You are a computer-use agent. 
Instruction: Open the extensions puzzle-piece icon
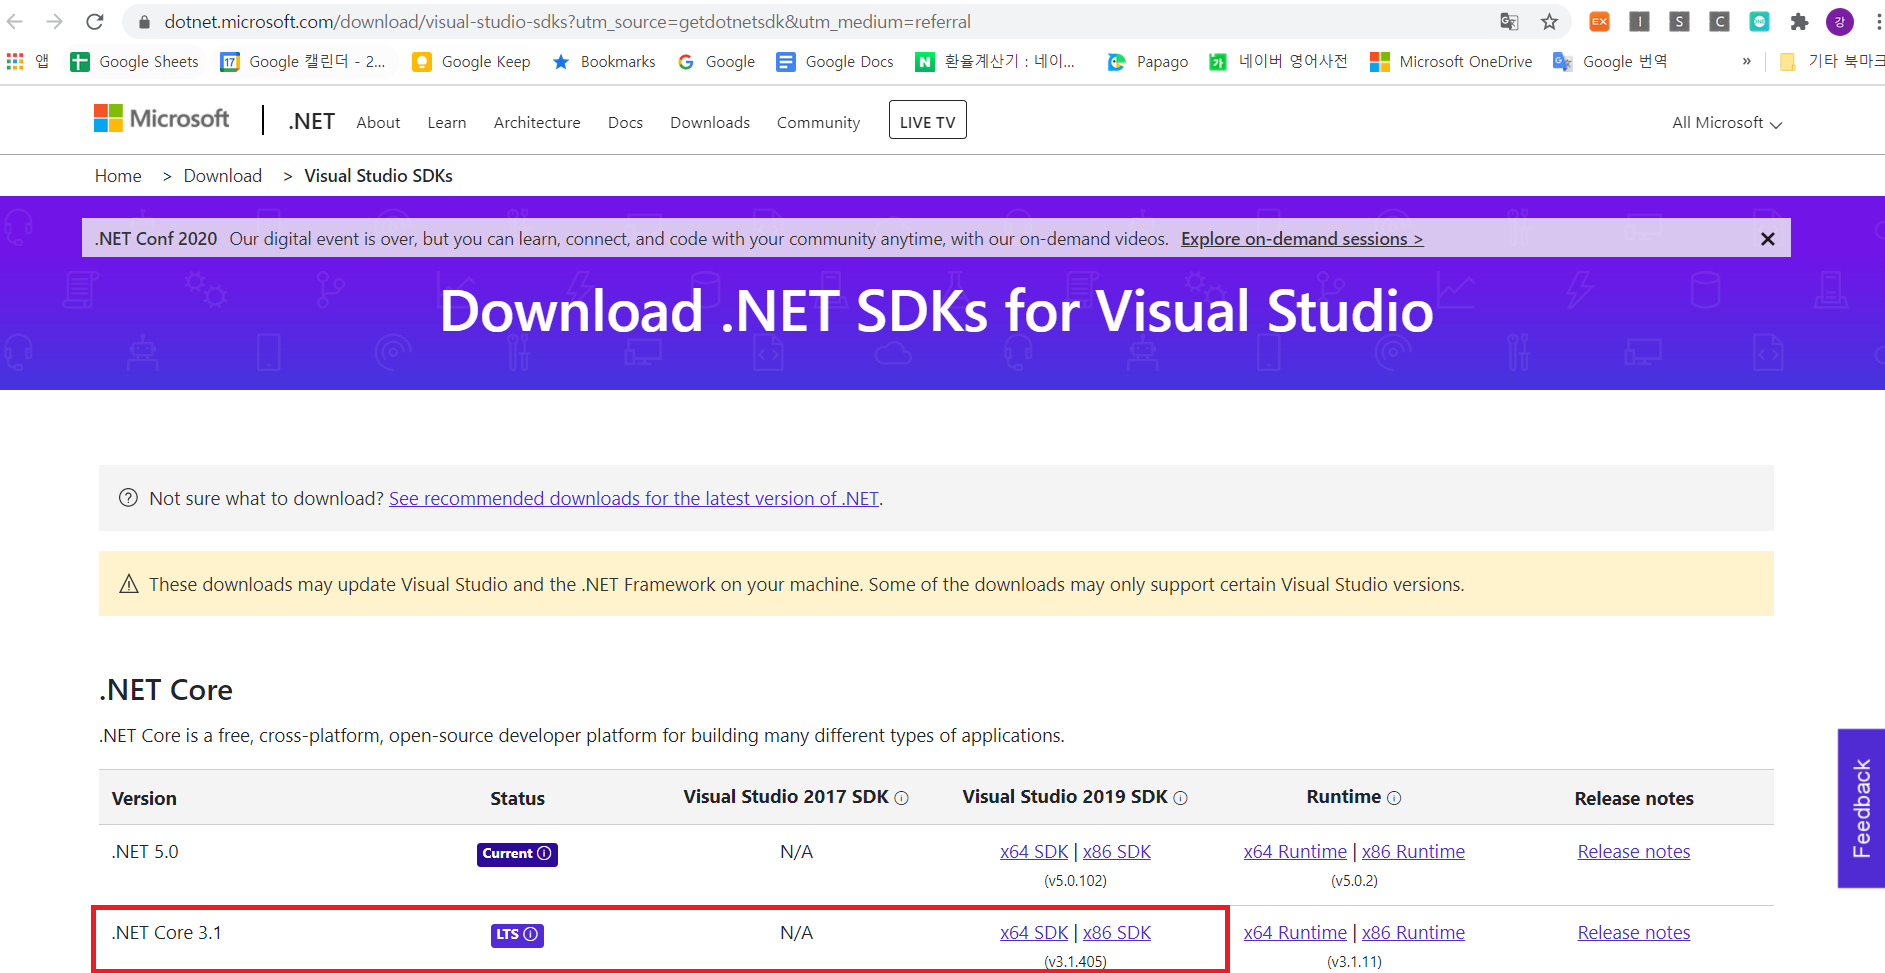(x=1799, y=21)
